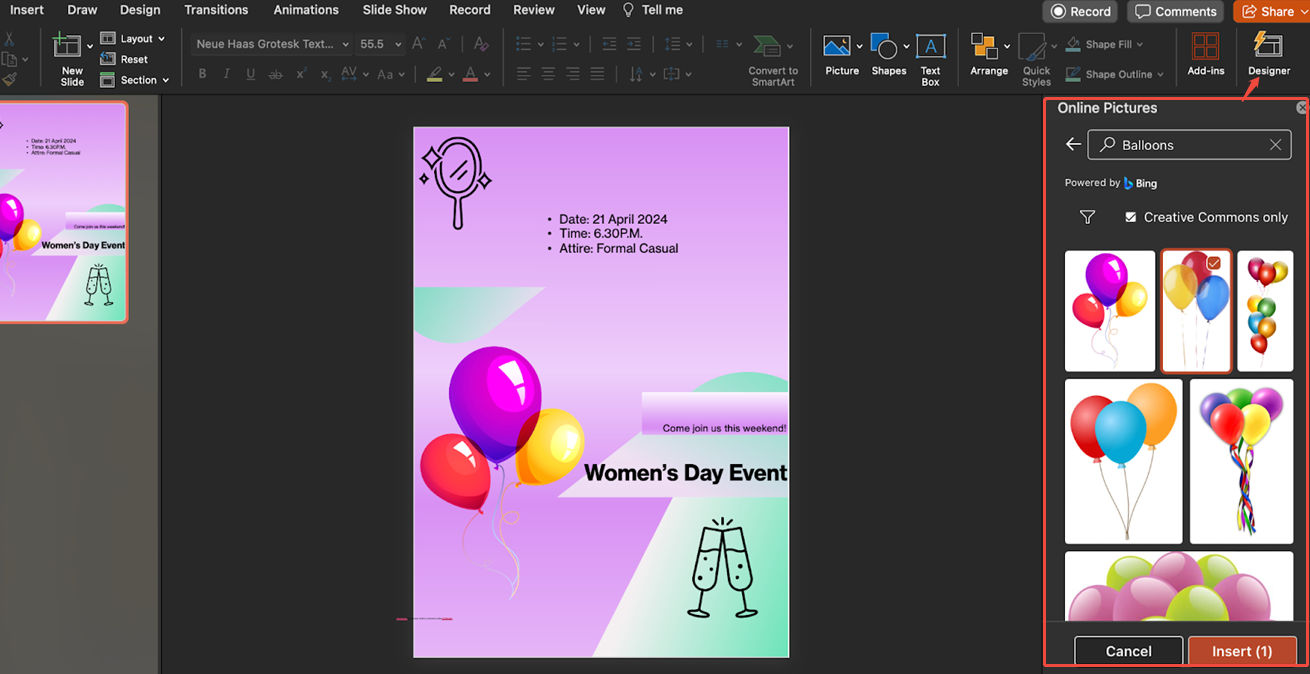This screenshot has width=1310, height=674.
Task: Open the Slide Show menu
Action: pyautogui.click(x=394, y=10)
